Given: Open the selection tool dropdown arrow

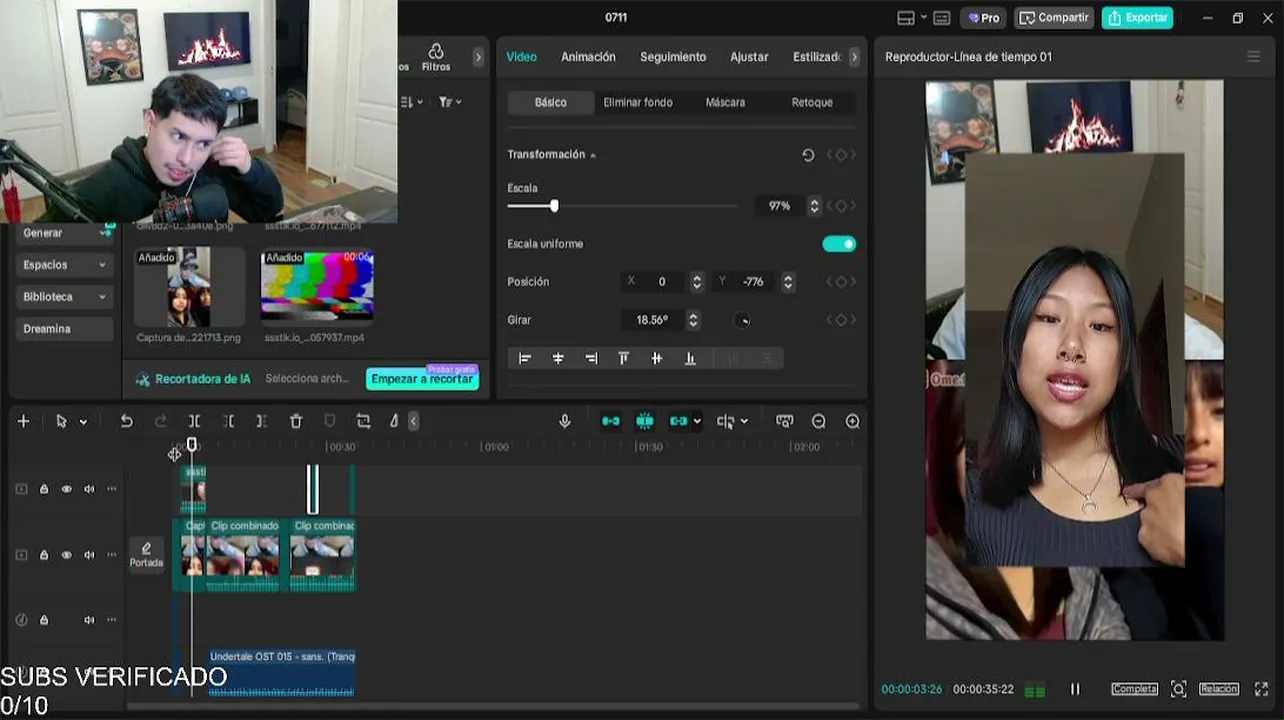Looking at the screenshot, I should pyautogui.click(x=83, y=422).
